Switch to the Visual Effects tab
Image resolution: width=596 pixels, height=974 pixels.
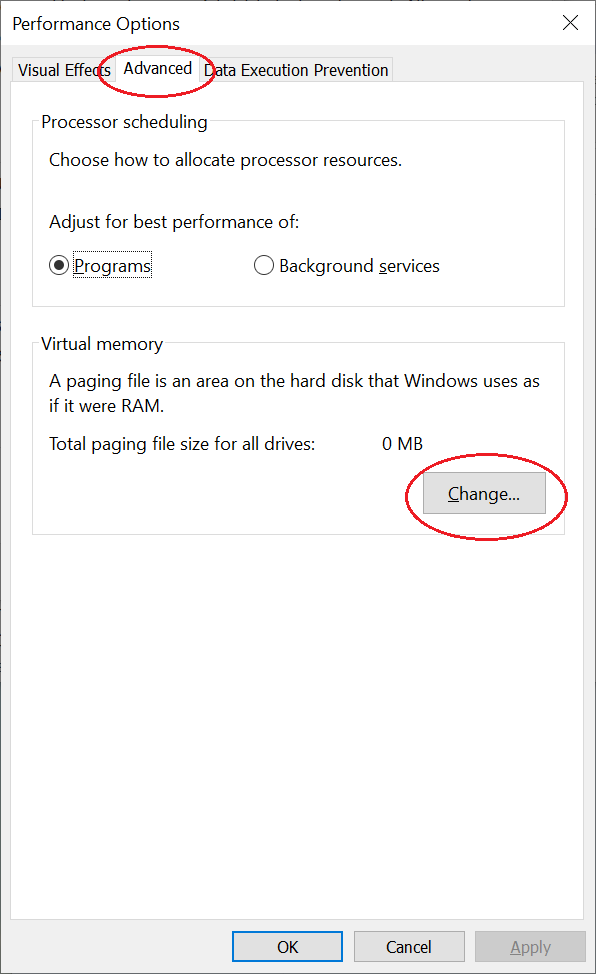[63, 70]
